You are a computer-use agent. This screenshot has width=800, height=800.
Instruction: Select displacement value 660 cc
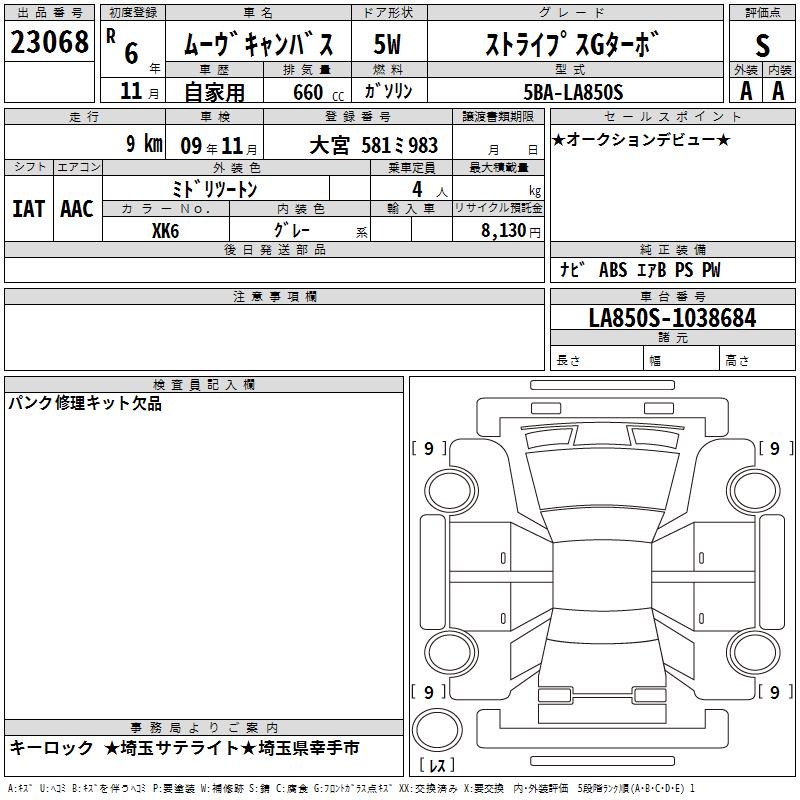(318, 92)
